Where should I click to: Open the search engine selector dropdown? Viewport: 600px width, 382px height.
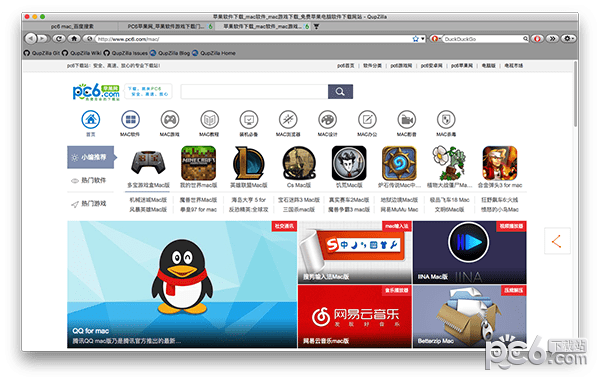click(436, 39)
